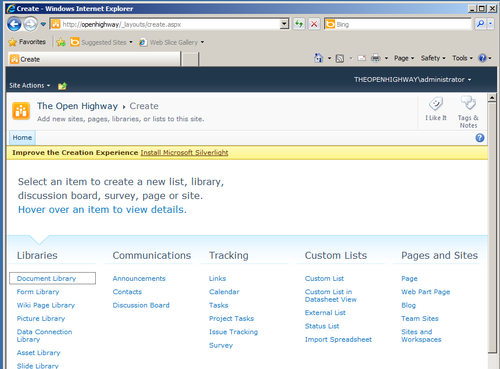Screen dimensions: 500x369
Task: Create an Announcements list
Action: (139, 278)
